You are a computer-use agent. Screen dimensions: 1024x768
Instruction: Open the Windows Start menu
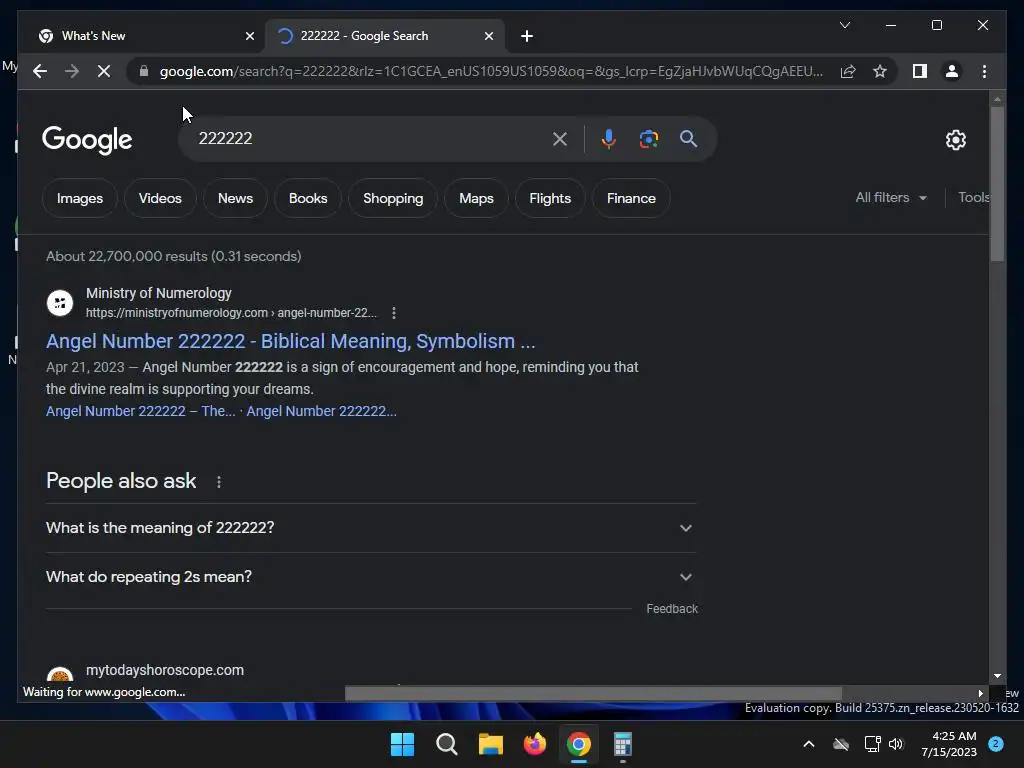click(x=402, y=744)
